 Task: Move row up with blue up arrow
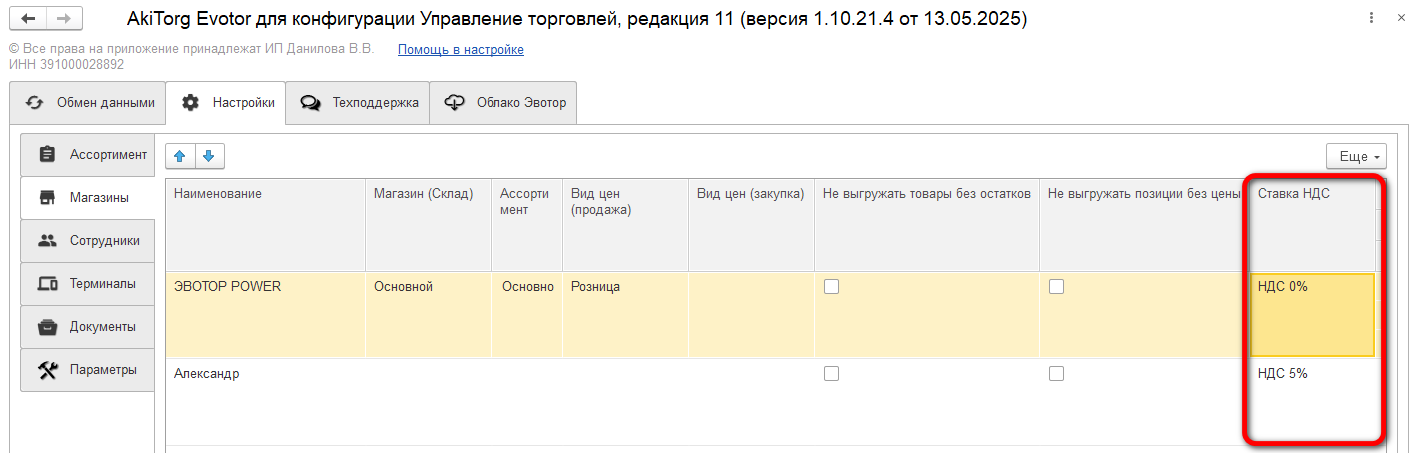tap(180, 156)
